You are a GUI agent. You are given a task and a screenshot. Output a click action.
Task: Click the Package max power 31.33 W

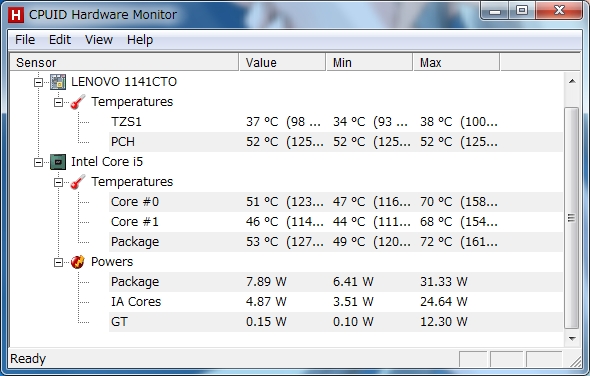click(444, 282)
